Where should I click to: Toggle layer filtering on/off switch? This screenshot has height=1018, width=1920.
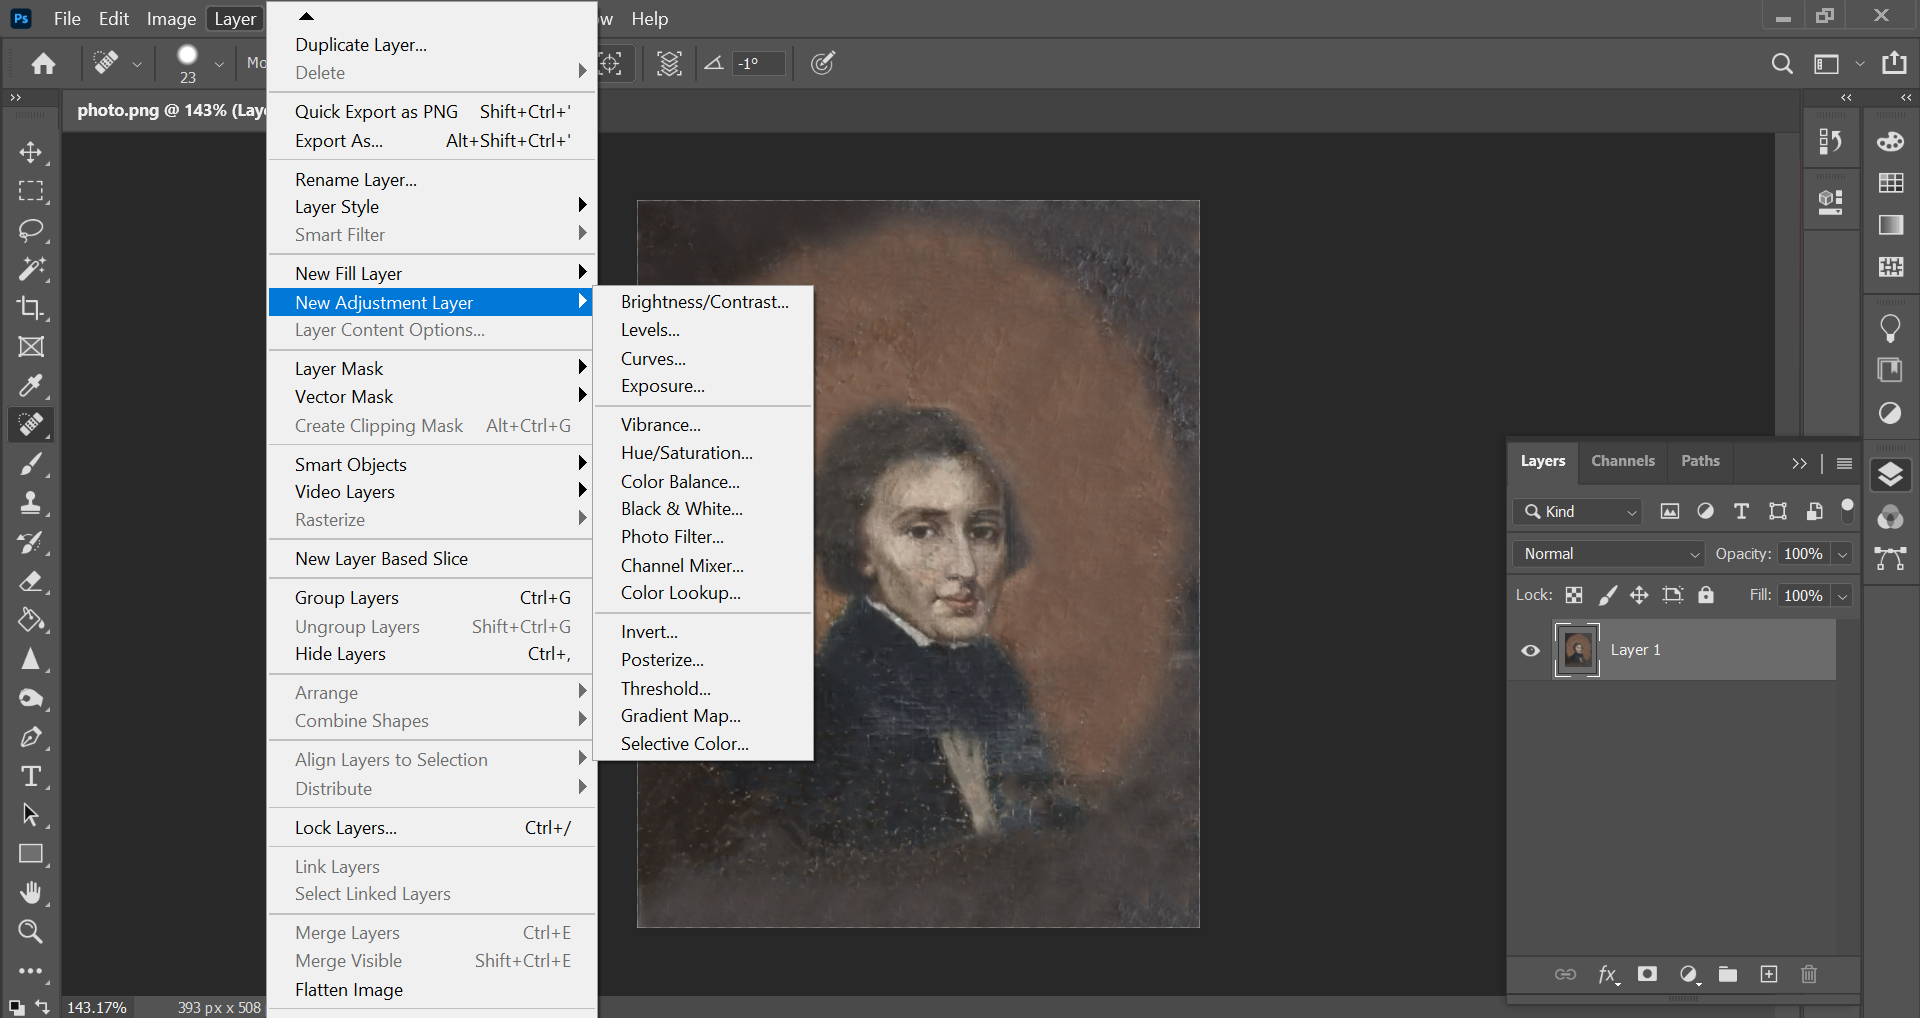[1848, 510]
